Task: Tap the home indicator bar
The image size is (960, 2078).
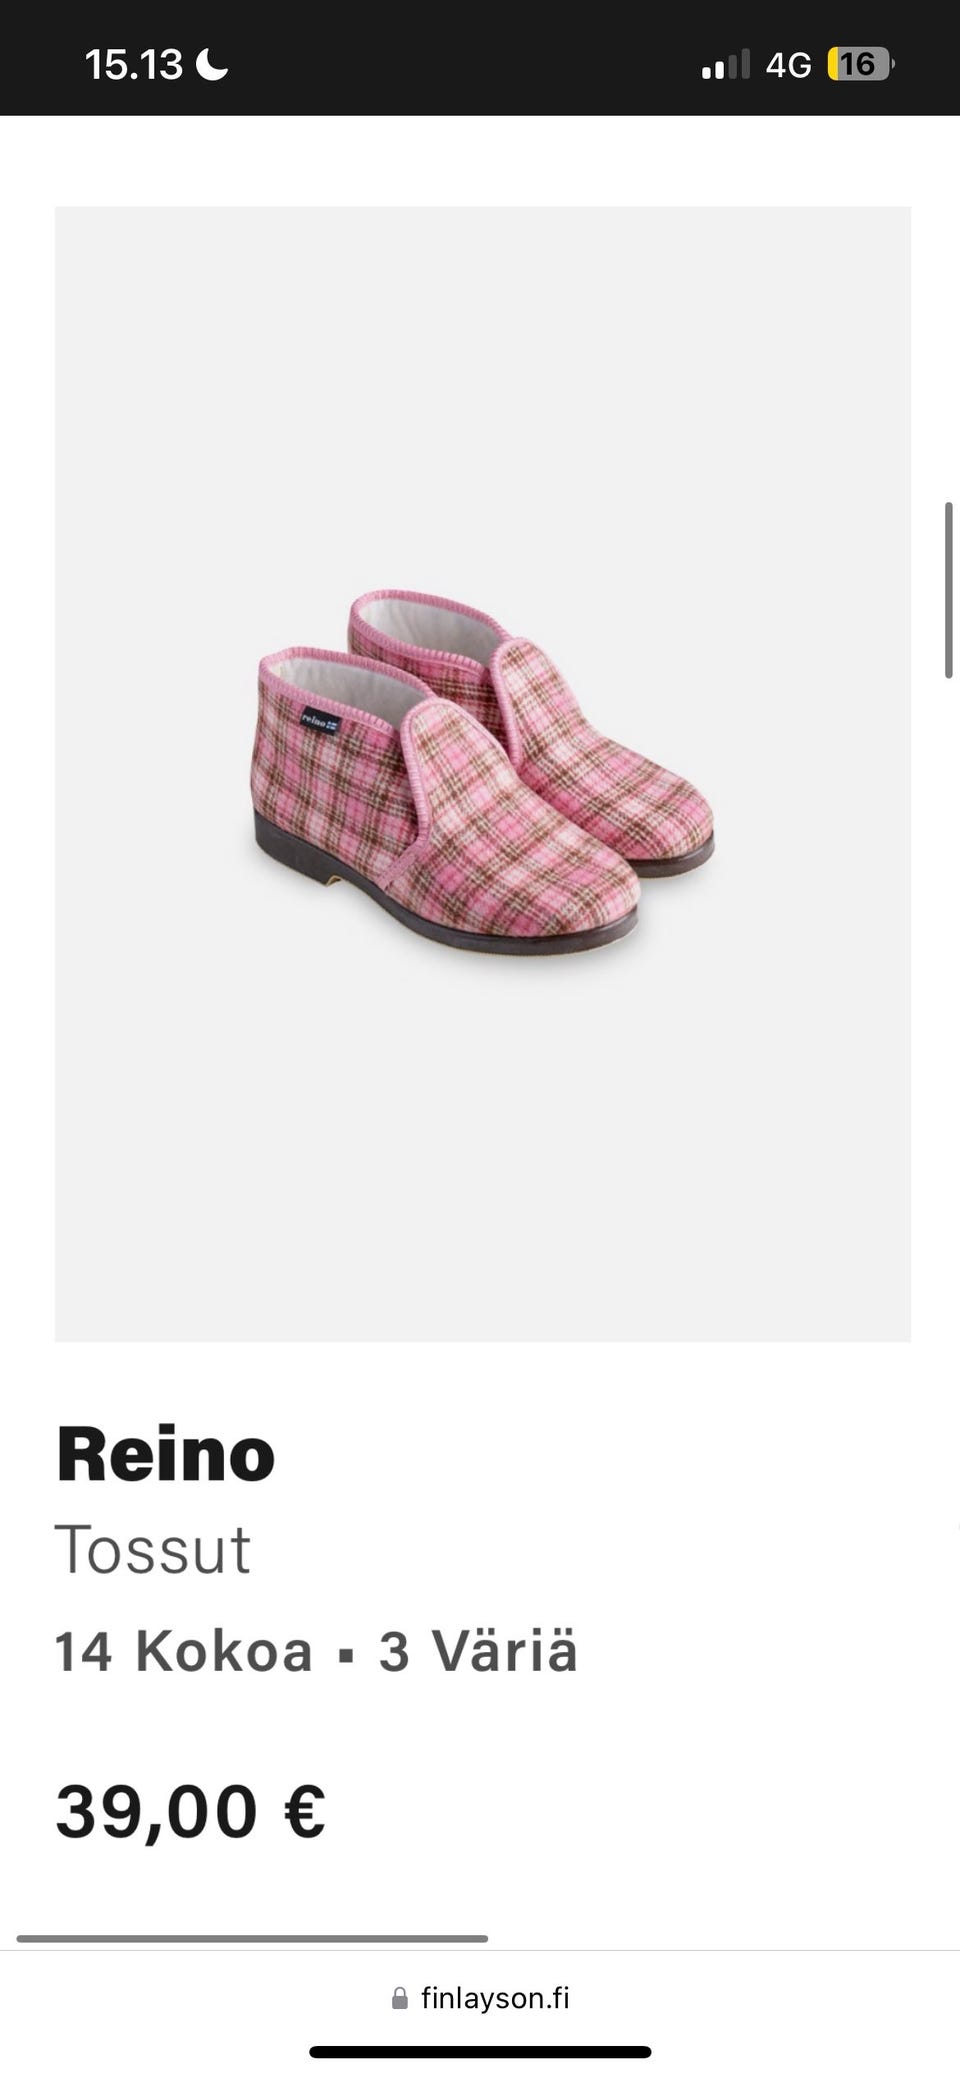Action: tap(480, 2052)
